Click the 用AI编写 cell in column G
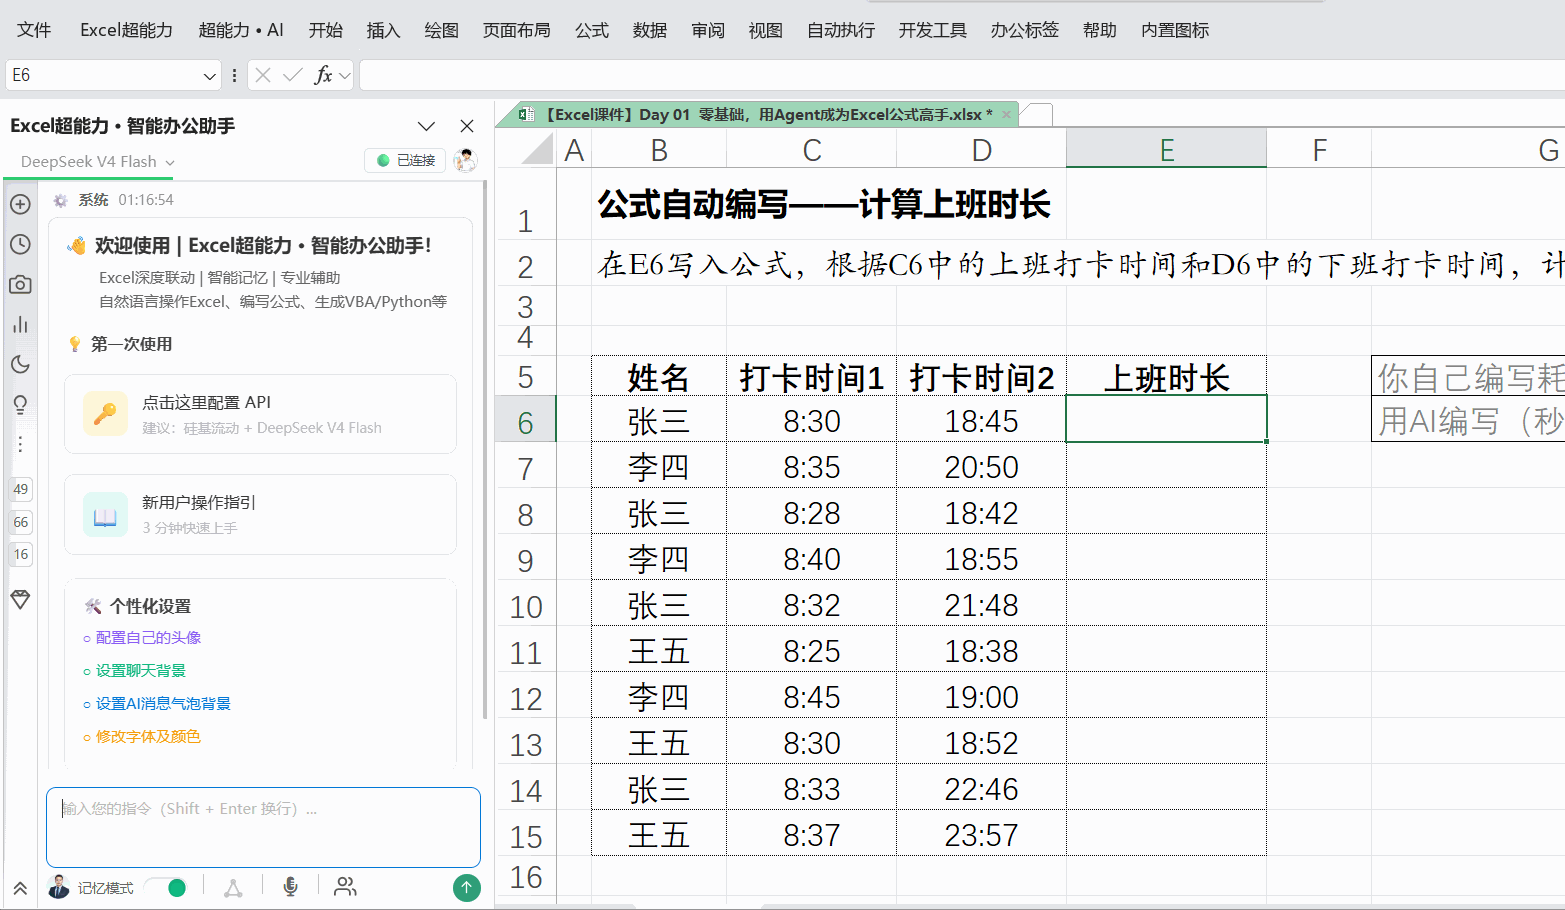Screen dimensions: 1565x910 (x=1468, y=421)
